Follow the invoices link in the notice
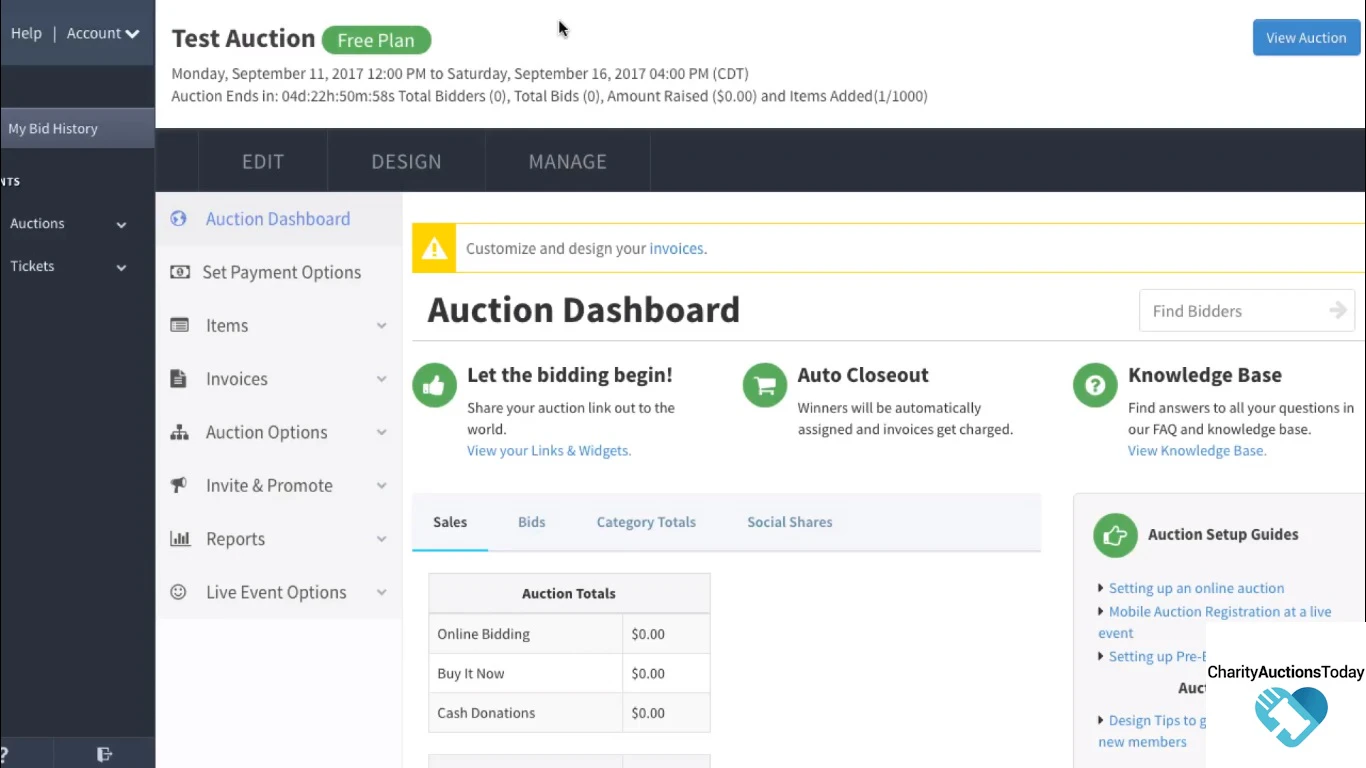 676,249
